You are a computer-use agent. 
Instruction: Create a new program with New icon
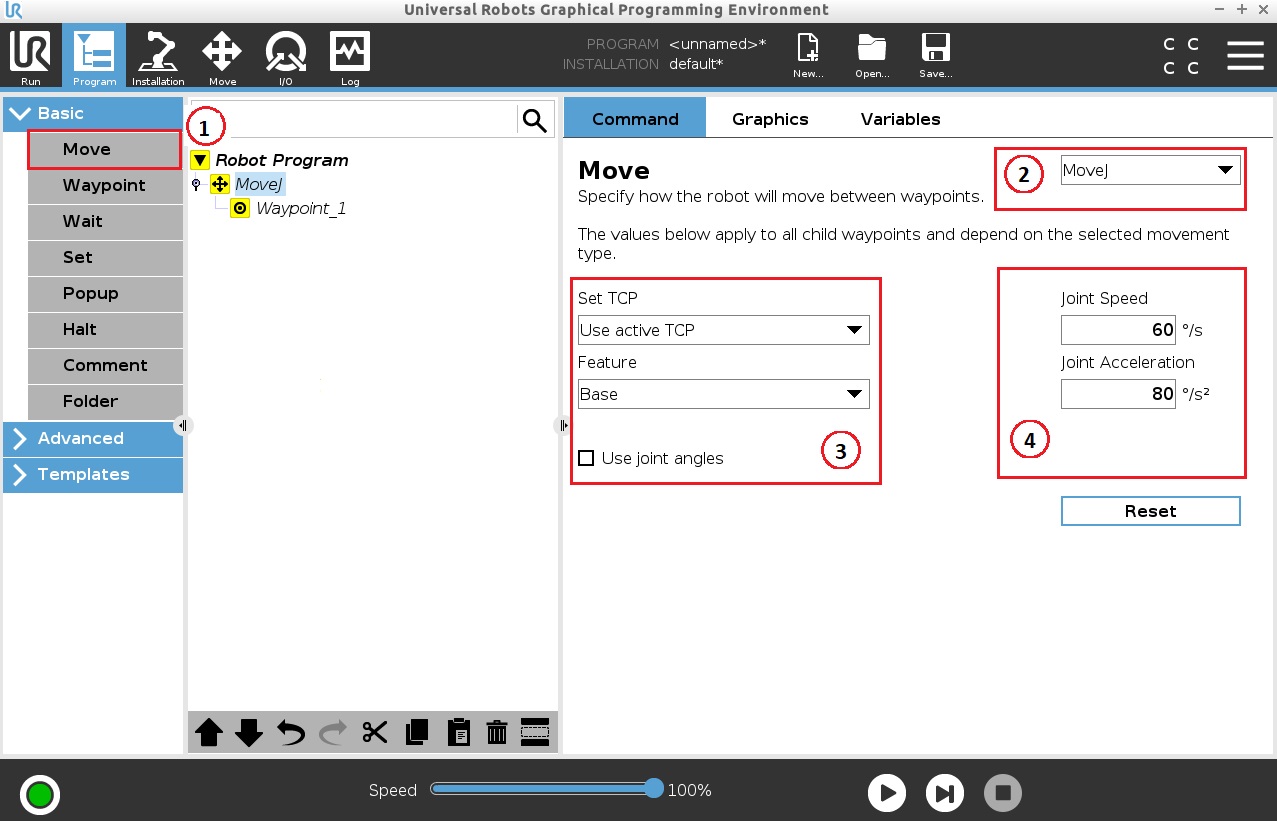click(x=808, y=56)
